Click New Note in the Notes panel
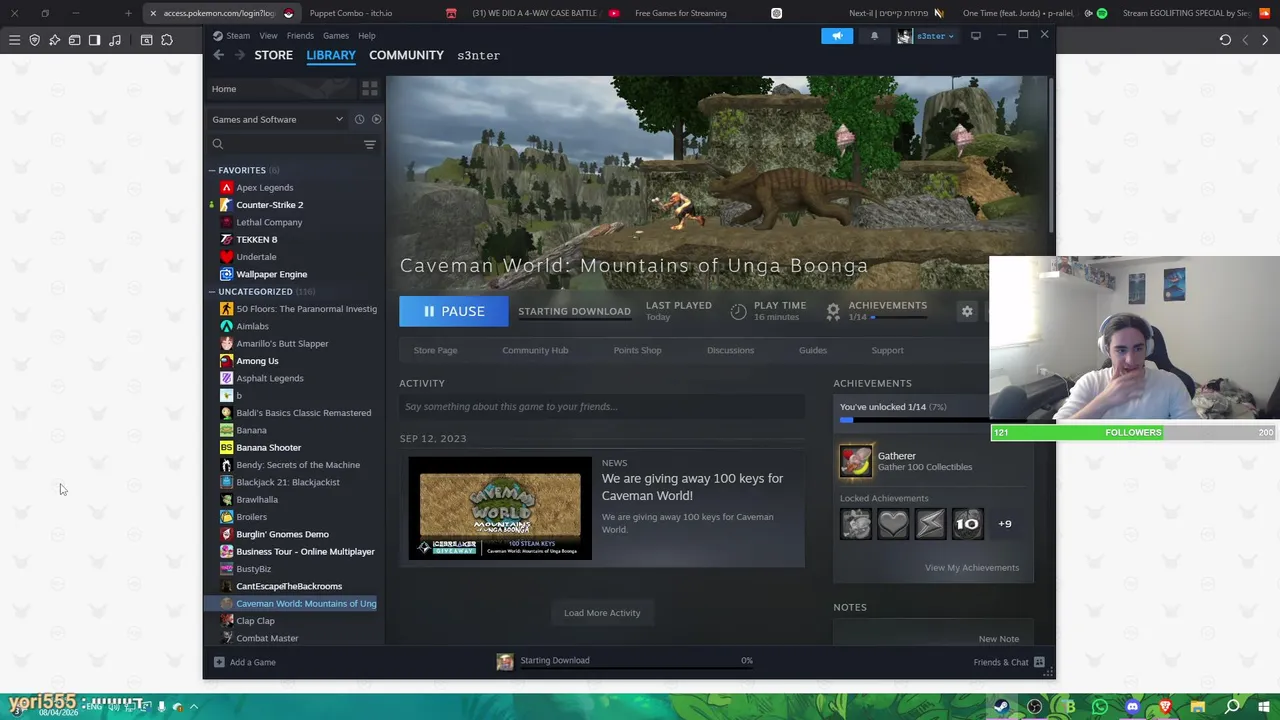 click(x=998, y=639)
